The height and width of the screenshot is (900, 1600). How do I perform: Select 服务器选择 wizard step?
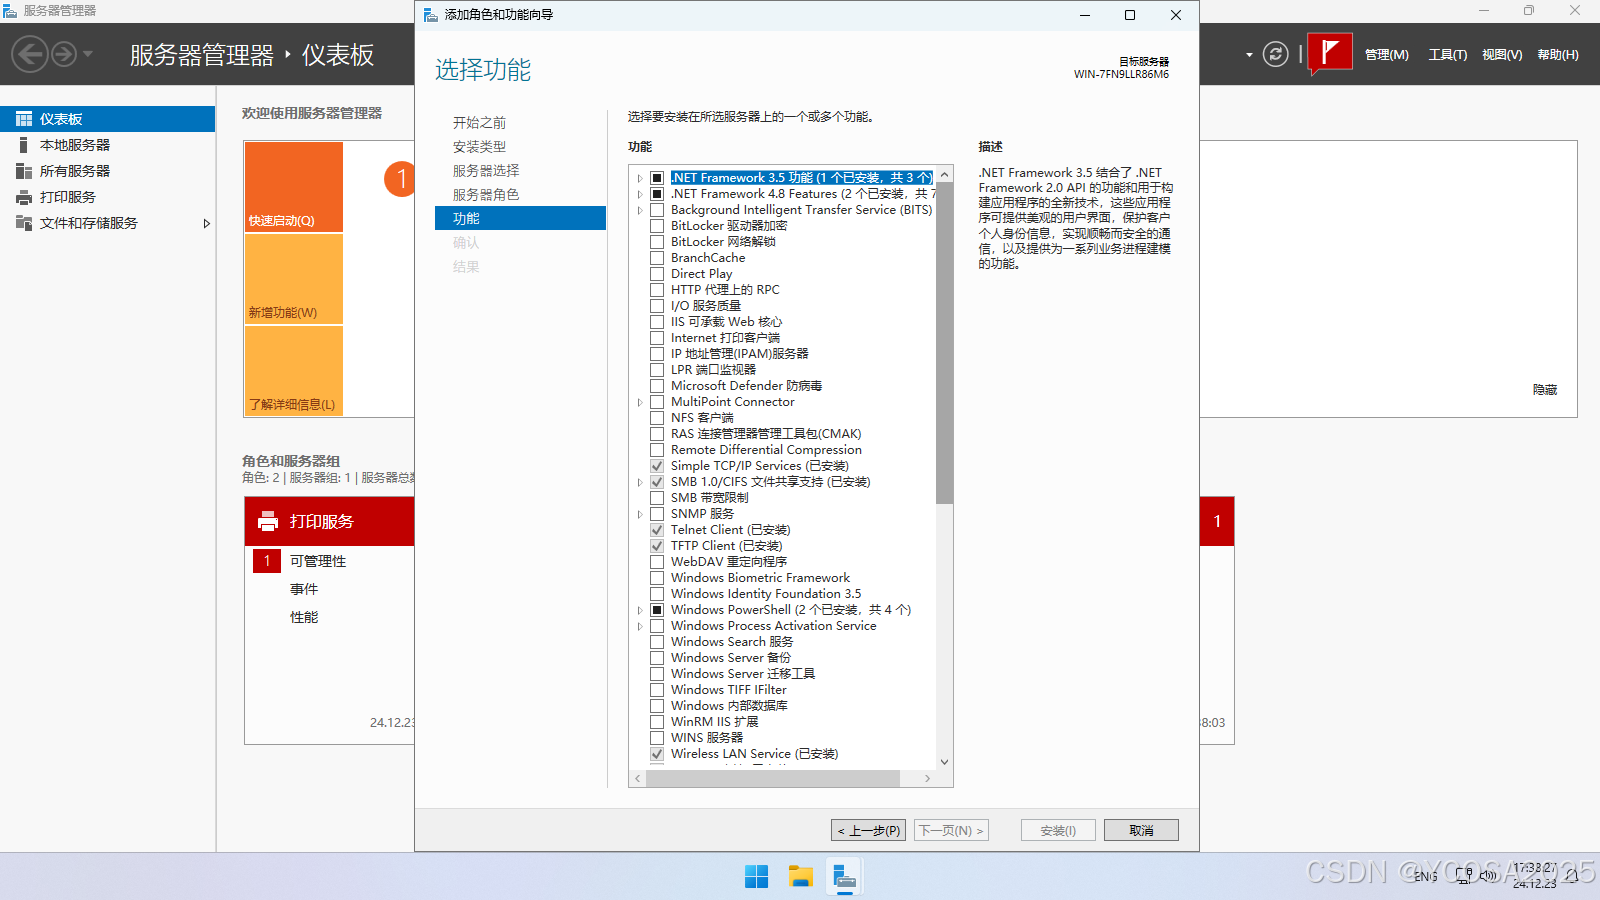[486, 170]
